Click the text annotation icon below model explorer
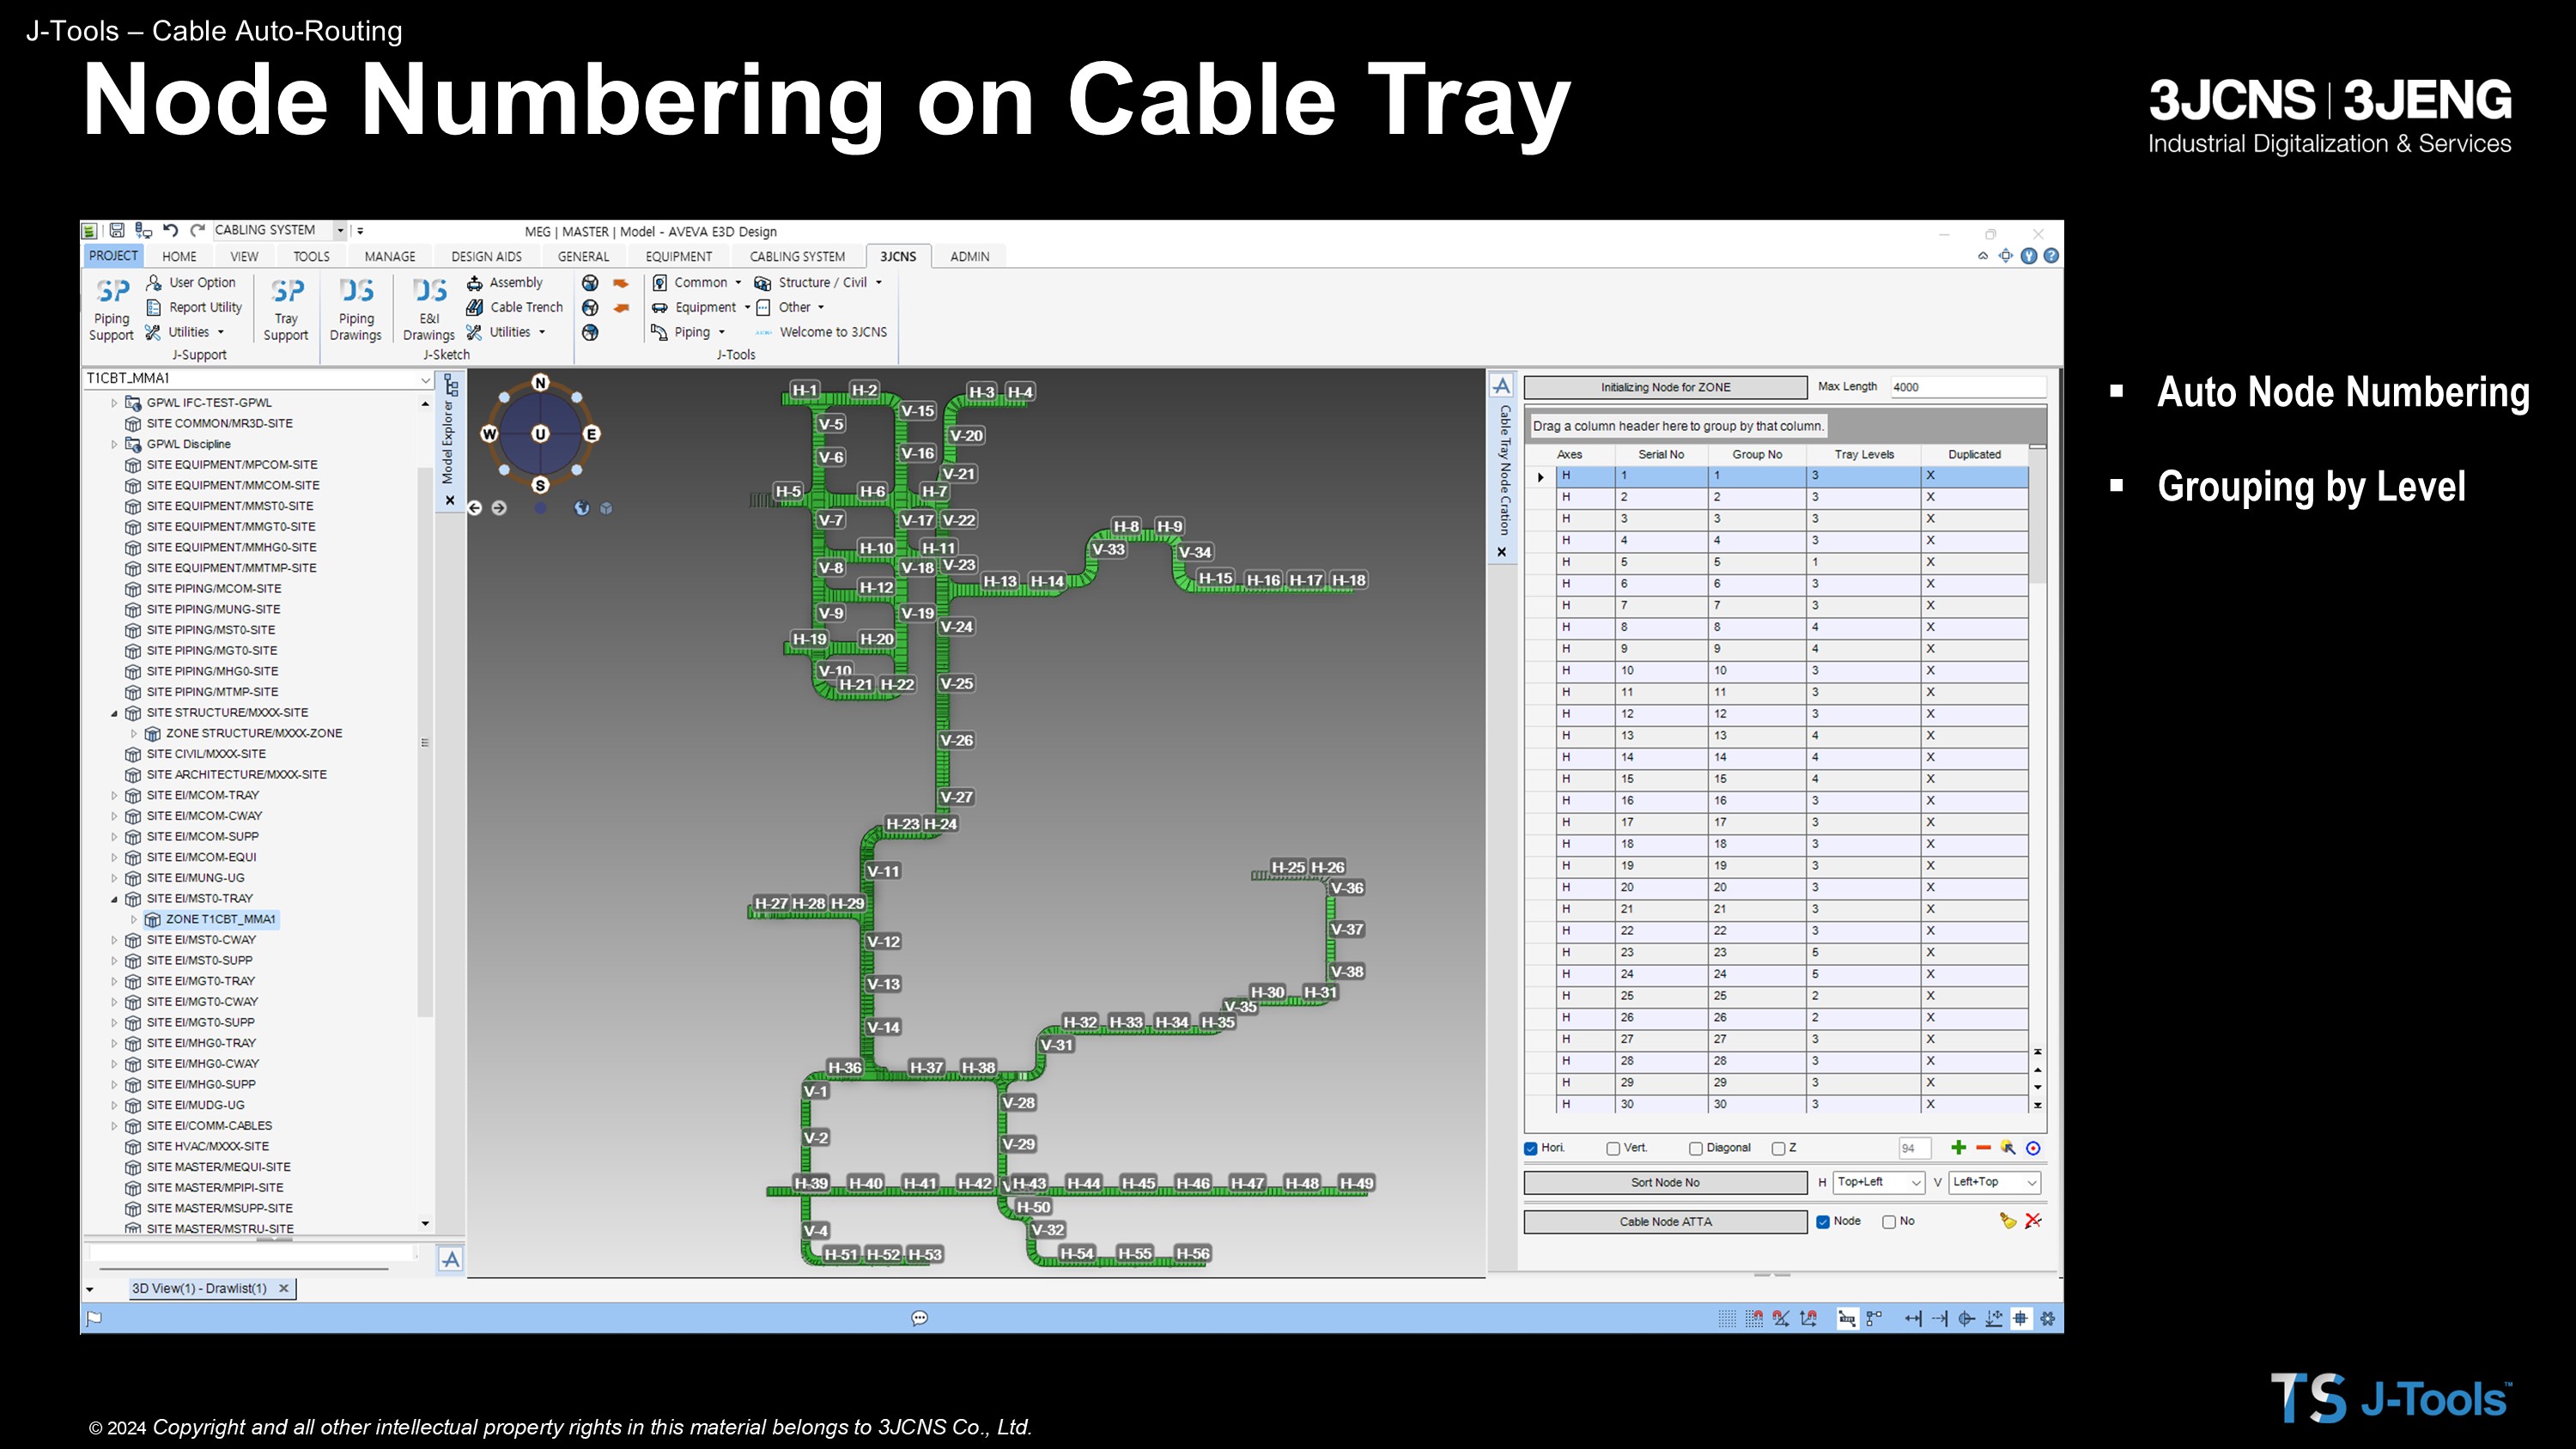 [451, 1259]
